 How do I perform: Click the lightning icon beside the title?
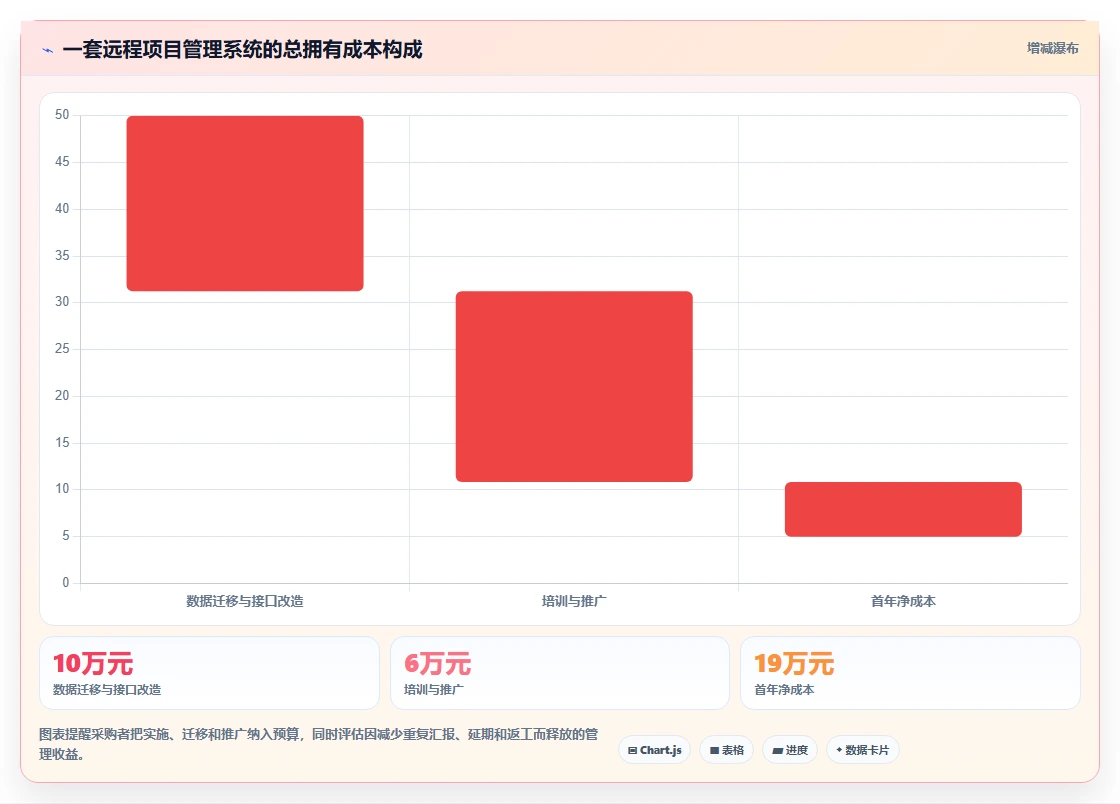click(48, 50)
